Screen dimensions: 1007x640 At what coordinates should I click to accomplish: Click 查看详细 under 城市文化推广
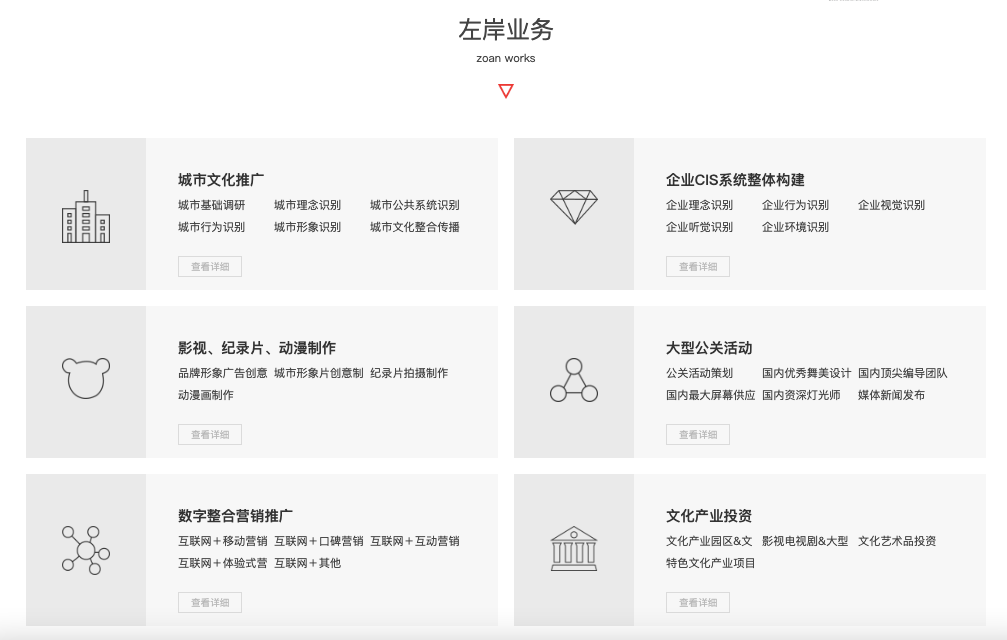[209, 266]
